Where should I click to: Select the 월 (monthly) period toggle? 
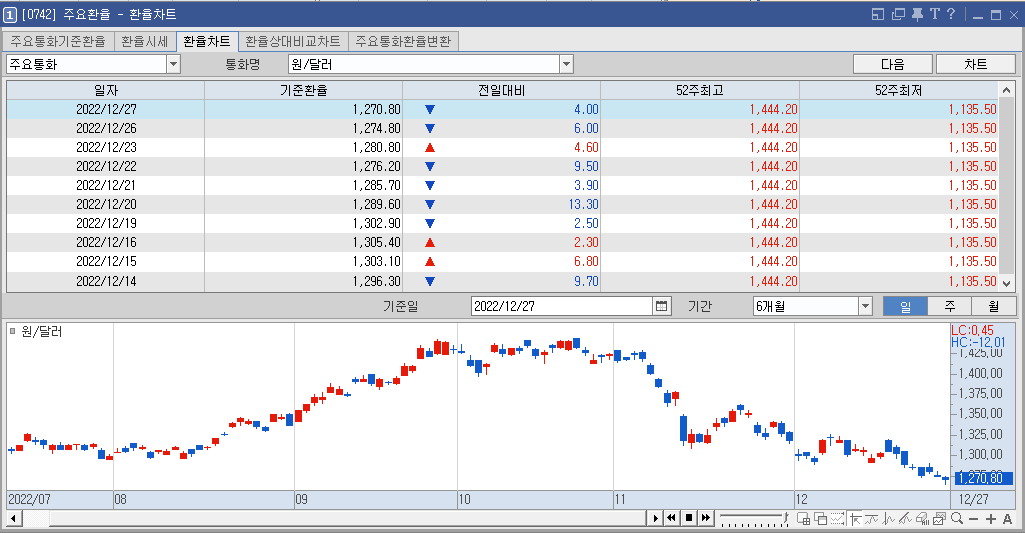(x=994, y=306)
